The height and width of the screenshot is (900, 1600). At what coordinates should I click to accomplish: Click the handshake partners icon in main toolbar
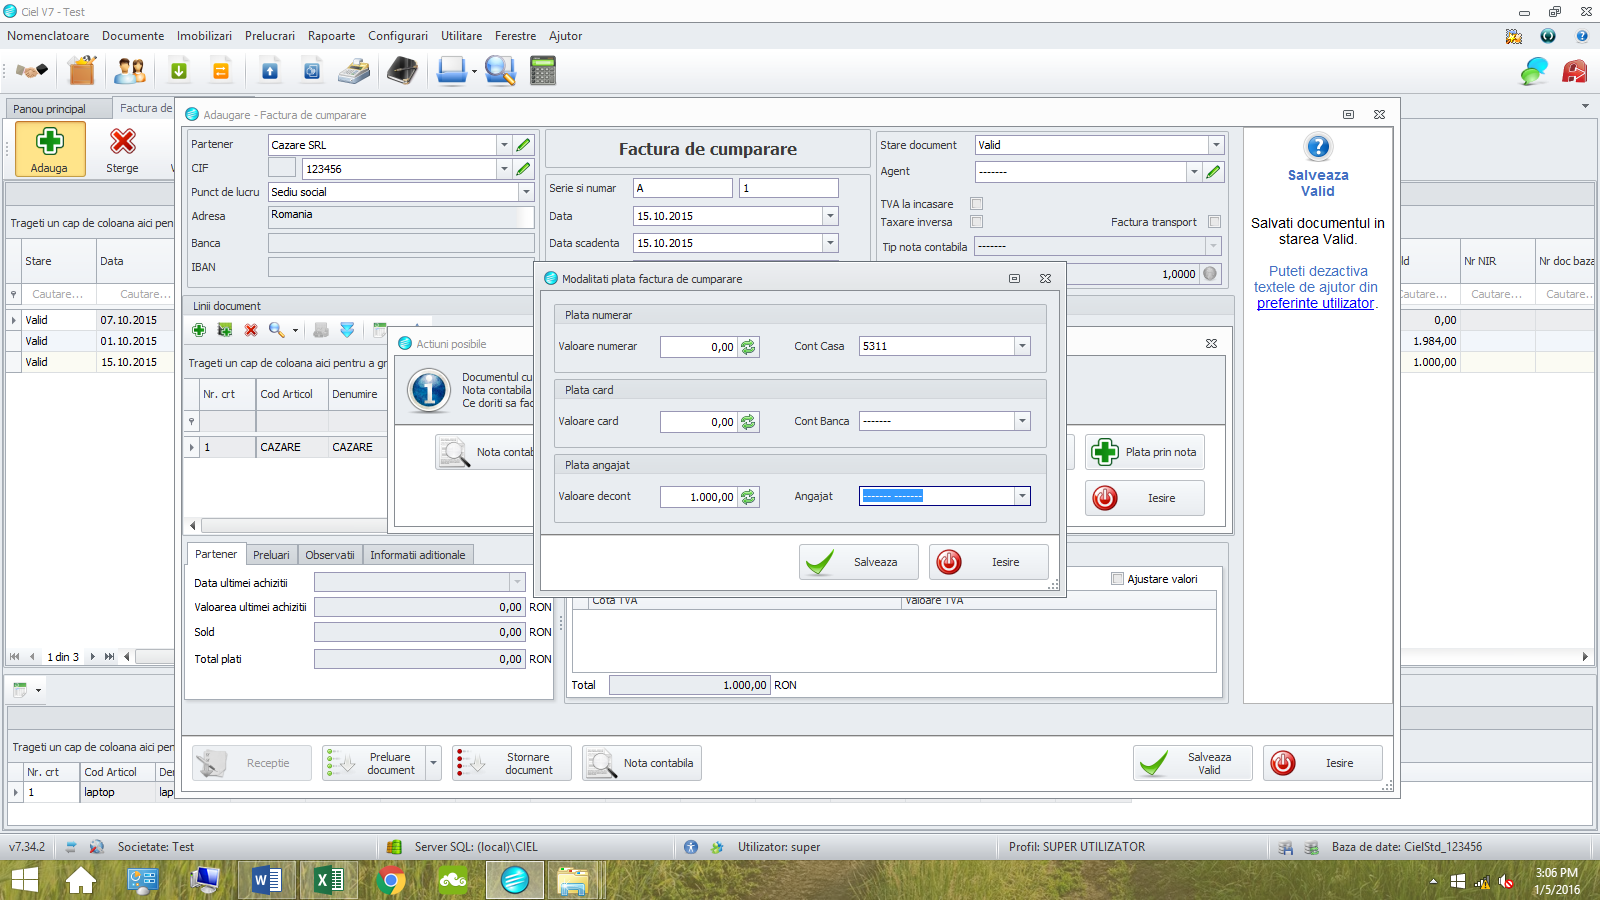click(x=32, y=71)
